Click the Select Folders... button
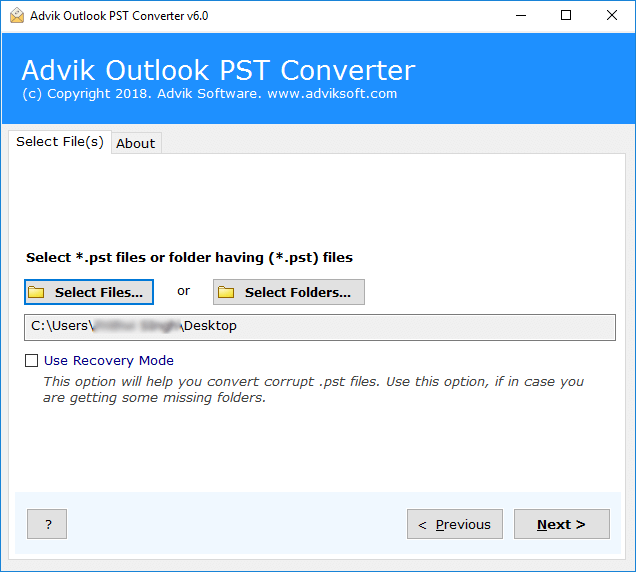 click(289, 292)
